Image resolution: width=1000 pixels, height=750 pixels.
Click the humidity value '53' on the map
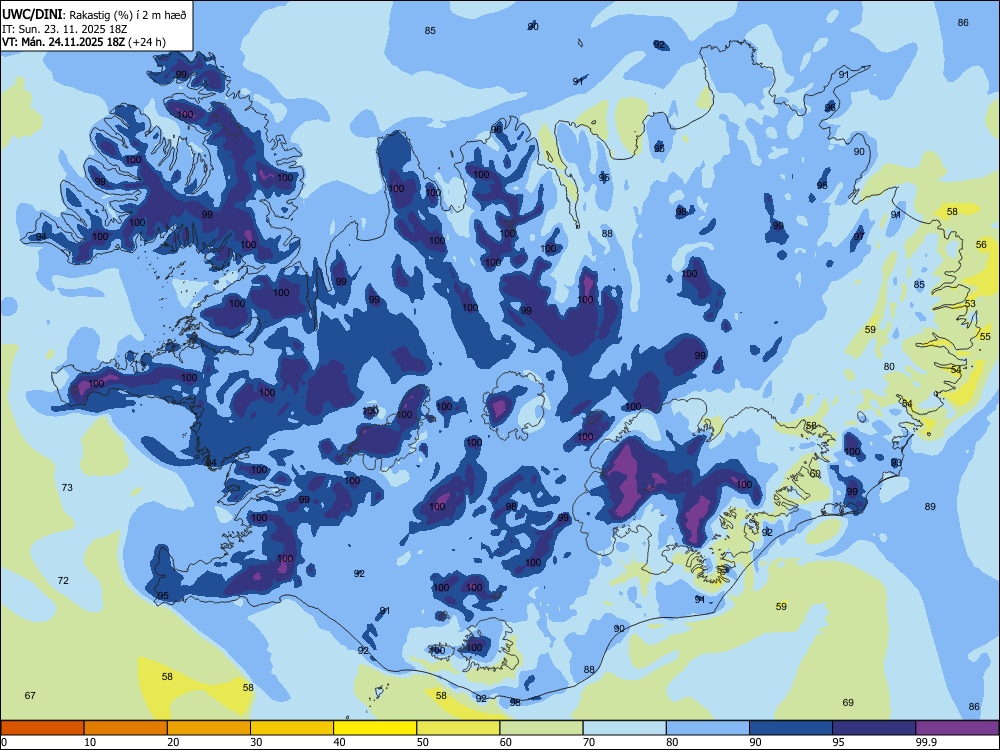tap(970, 304)
